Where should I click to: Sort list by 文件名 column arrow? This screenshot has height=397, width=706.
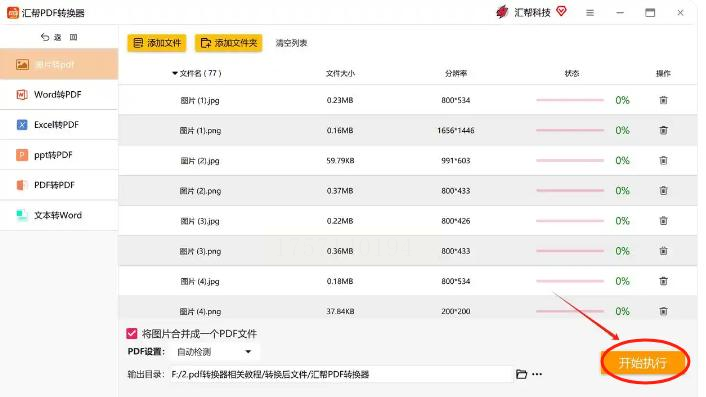click(x=175, y=73)
